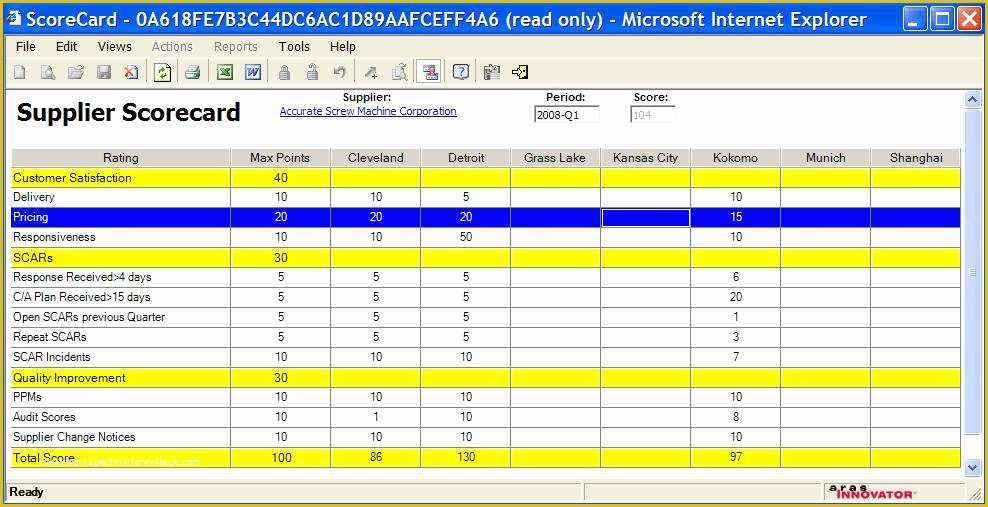988x507 pixels.
Task: Select Supplier Change Notices row label
Action: tap(74, 437)
